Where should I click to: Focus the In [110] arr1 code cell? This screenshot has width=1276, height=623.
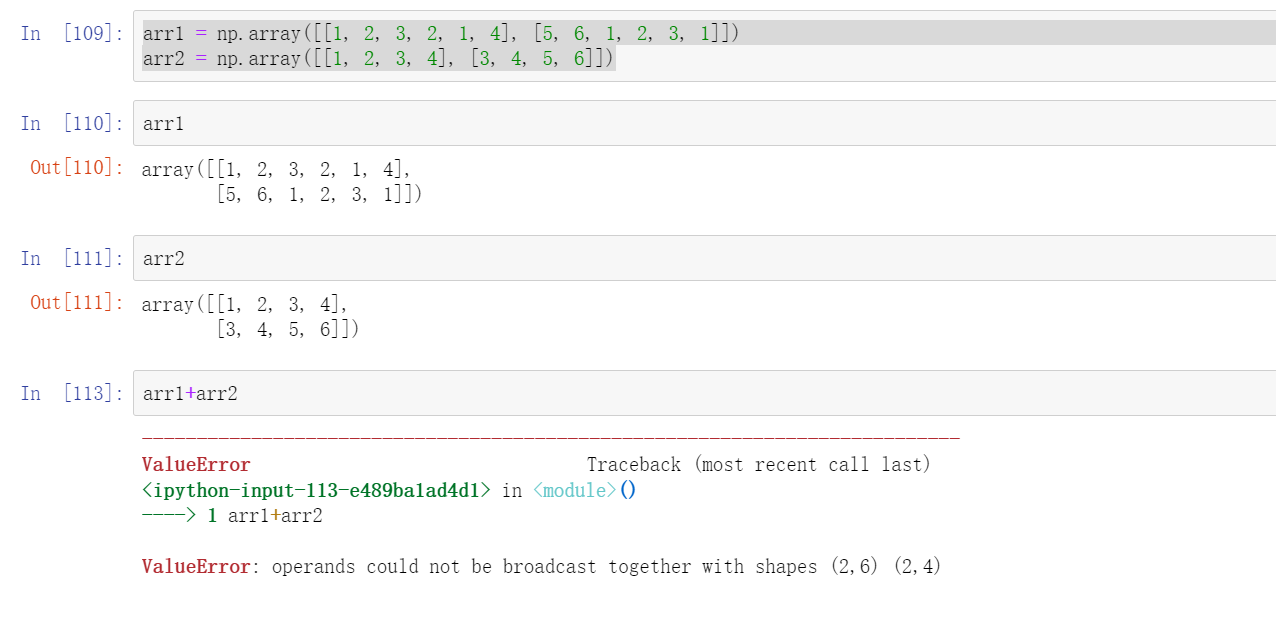click(700, 124)
